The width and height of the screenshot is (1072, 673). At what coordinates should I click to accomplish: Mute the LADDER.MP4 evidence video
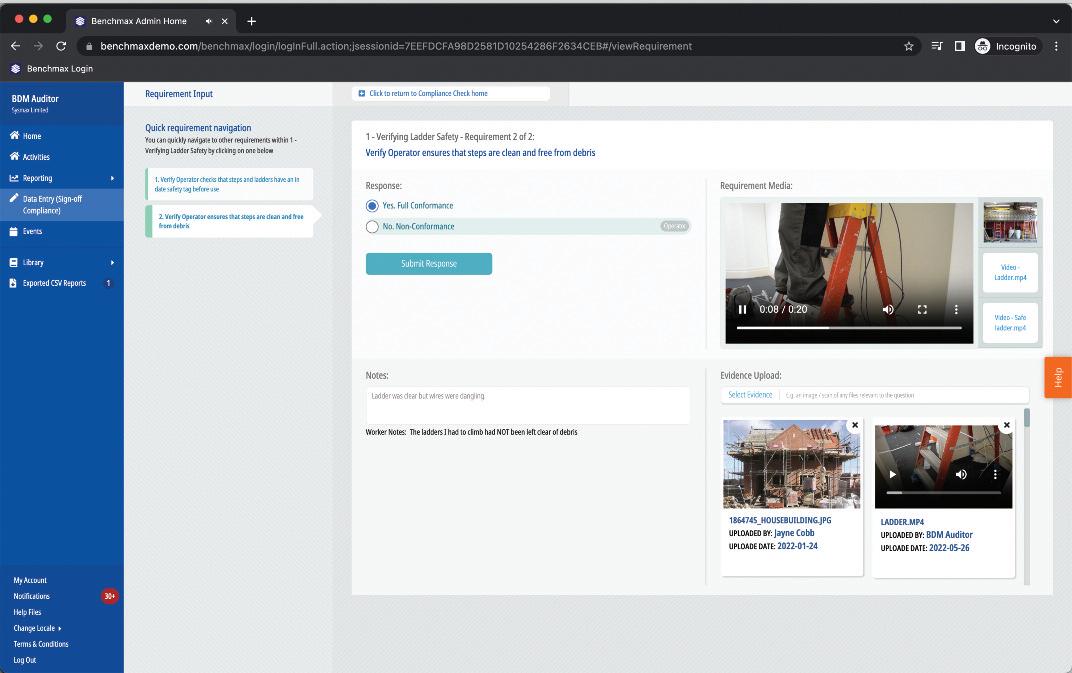pos(961,474)
